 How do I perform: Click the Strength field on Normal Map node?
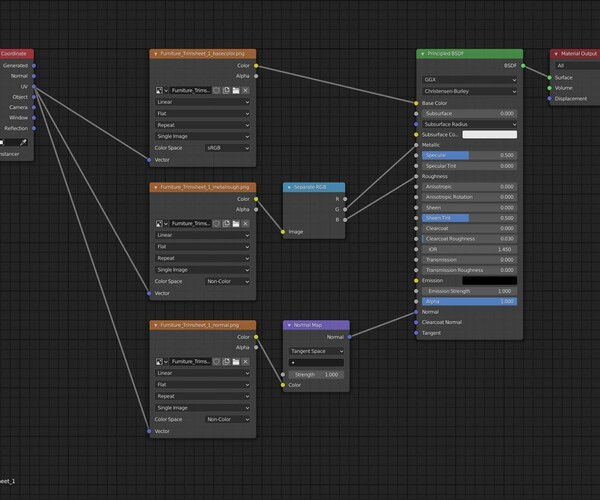(316, 375)
